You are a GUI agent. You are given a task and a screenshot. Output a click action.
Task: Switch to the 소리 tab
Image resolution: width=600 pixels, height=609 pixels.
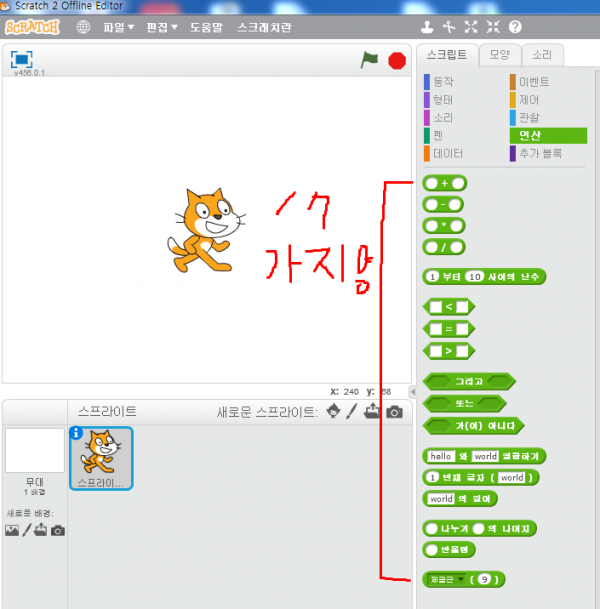[542, 55]
